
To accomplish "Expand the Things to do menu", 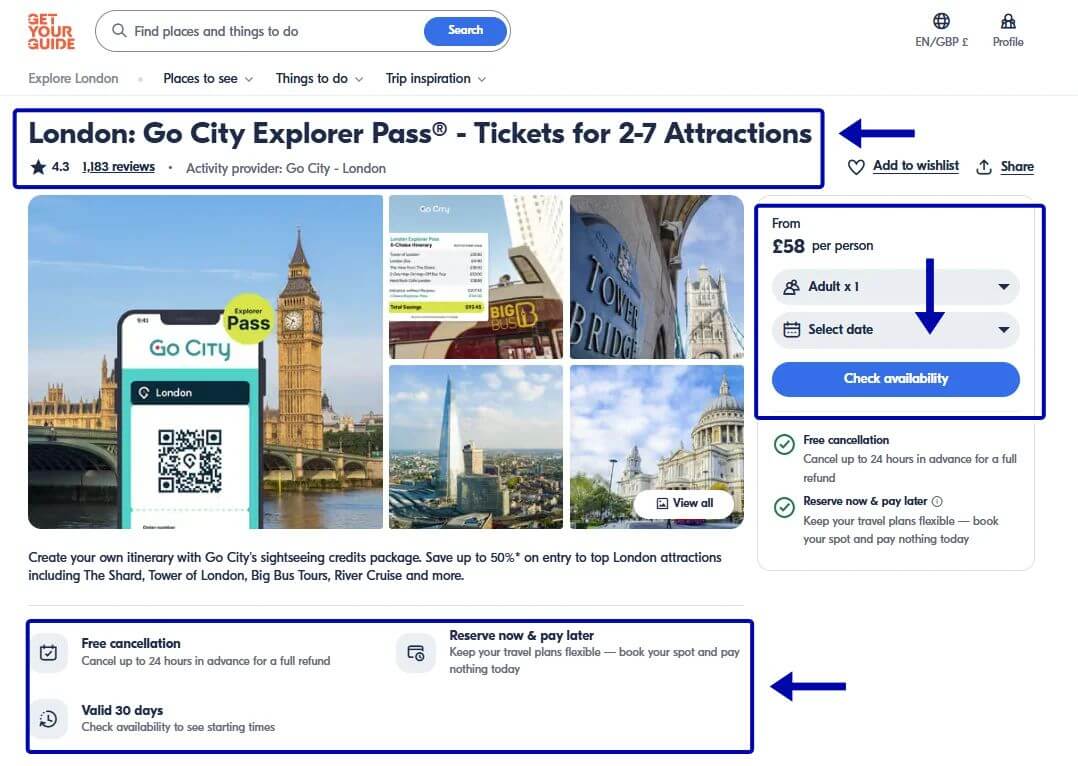I will (319, 78).
